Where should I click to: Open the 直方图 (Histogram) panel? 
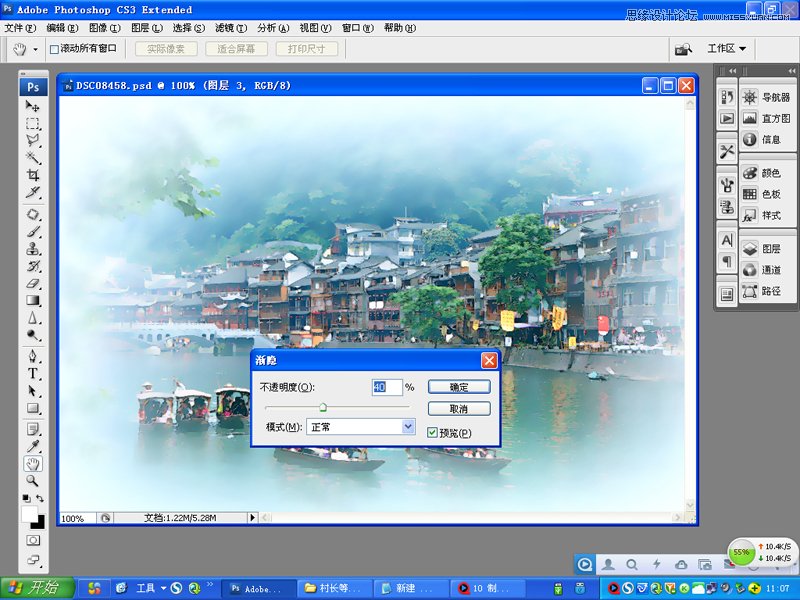[770, 118]
